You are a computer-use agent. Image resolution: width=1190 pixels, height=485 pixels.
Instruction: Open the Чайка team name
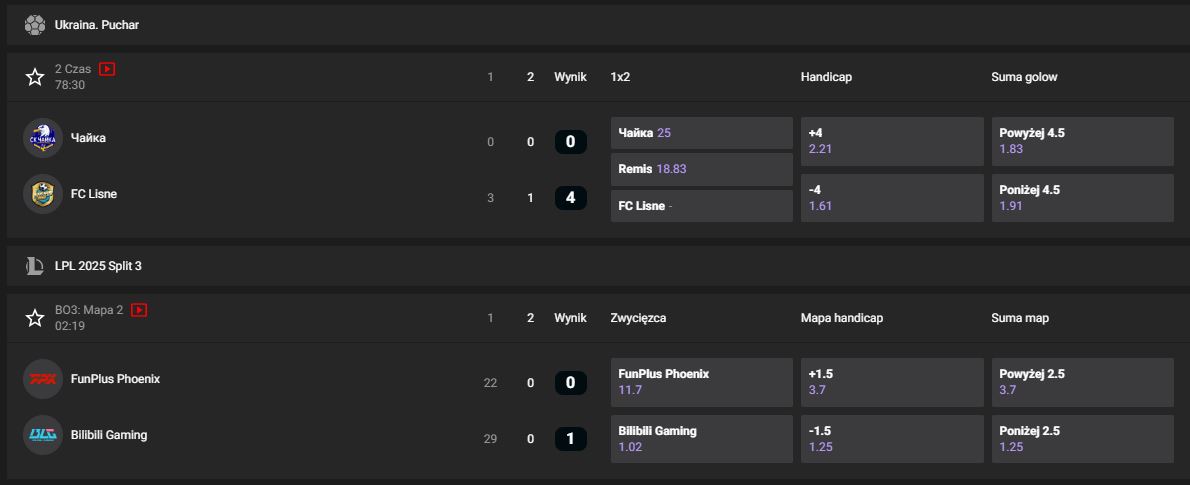pyautogui.click(x=88, y=138)
